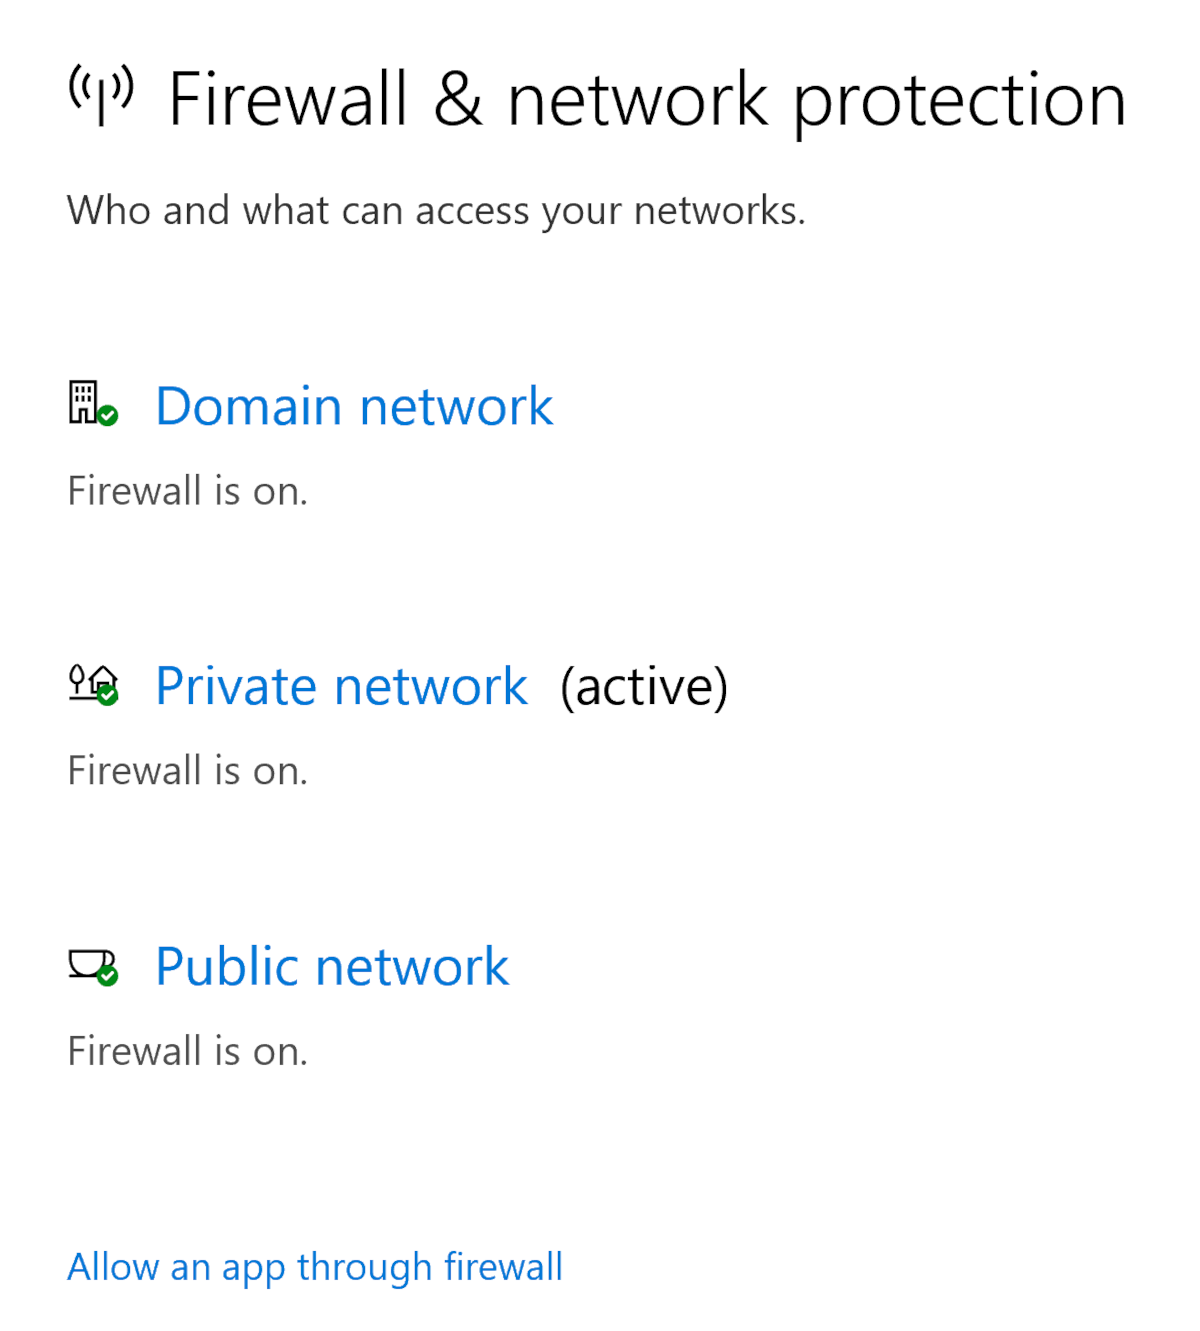Click the Public network coffee cup icon
Viewport: 1200px width, 1331px height.
pos(88,963)
